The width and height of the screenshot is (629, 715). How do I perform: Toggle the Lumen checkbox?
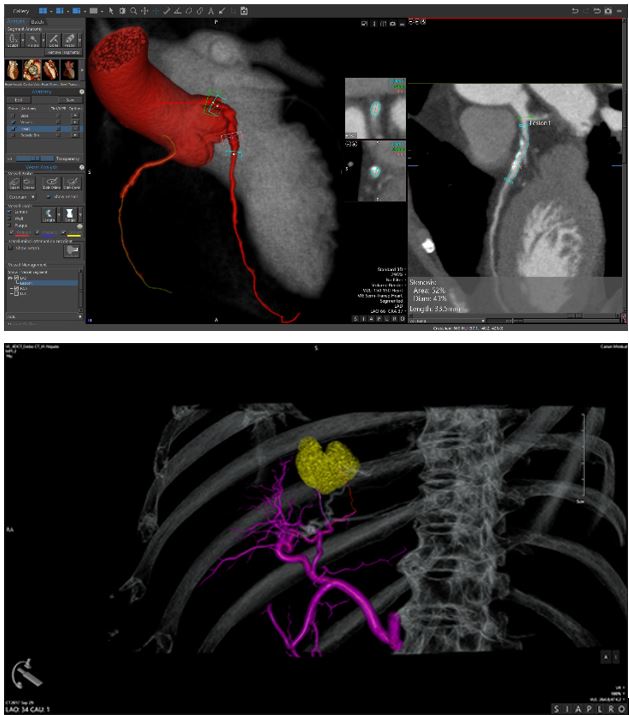click(x=10, y=212)
